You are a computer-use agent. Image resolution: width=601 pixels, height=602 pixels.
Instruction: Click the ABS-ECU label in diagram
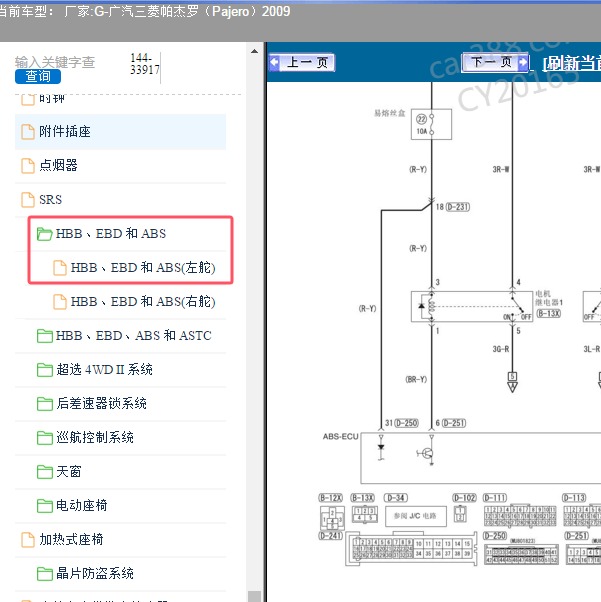pyautogui.click(x=341, y=437)
